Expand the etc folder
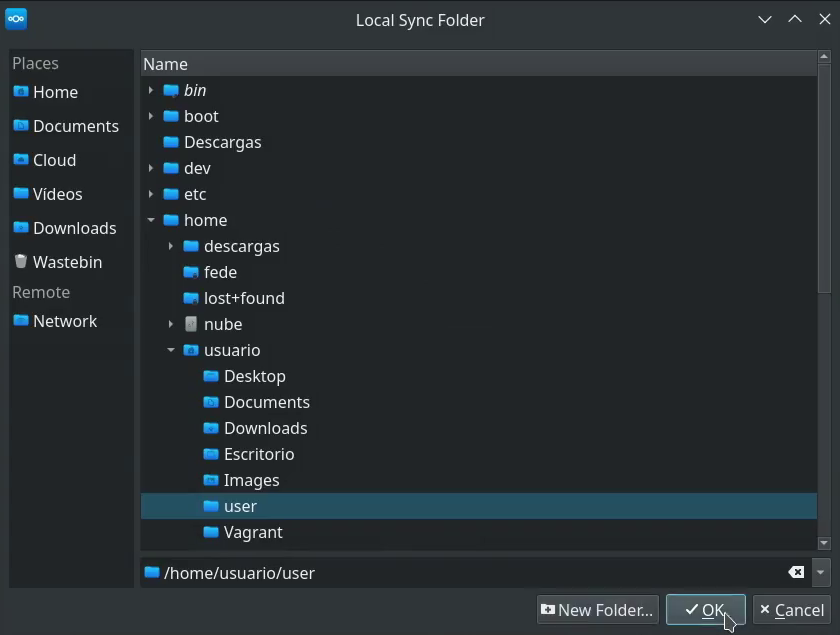This screenshot has width=840, height=635. click(151, 194)
